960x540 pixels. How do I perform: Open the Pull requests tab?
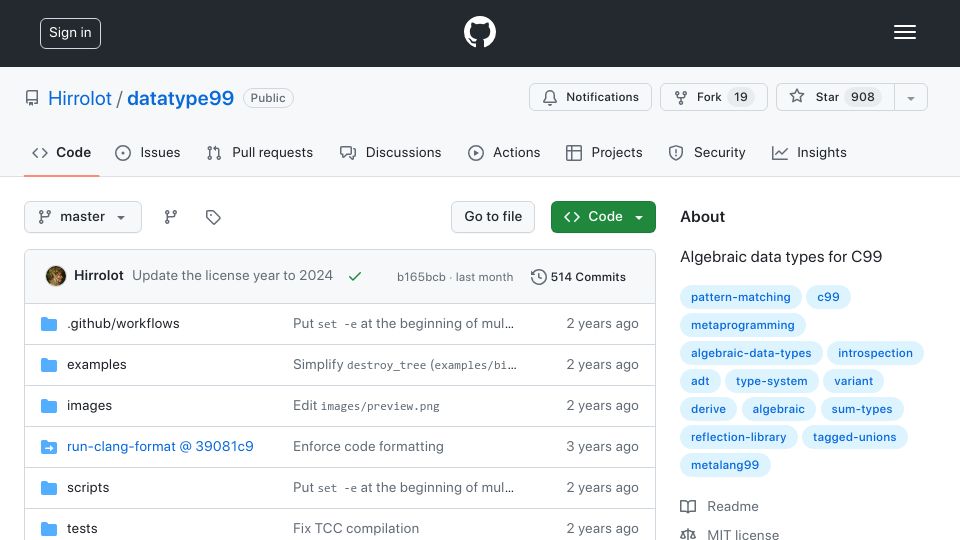click(x=260, y=152)
